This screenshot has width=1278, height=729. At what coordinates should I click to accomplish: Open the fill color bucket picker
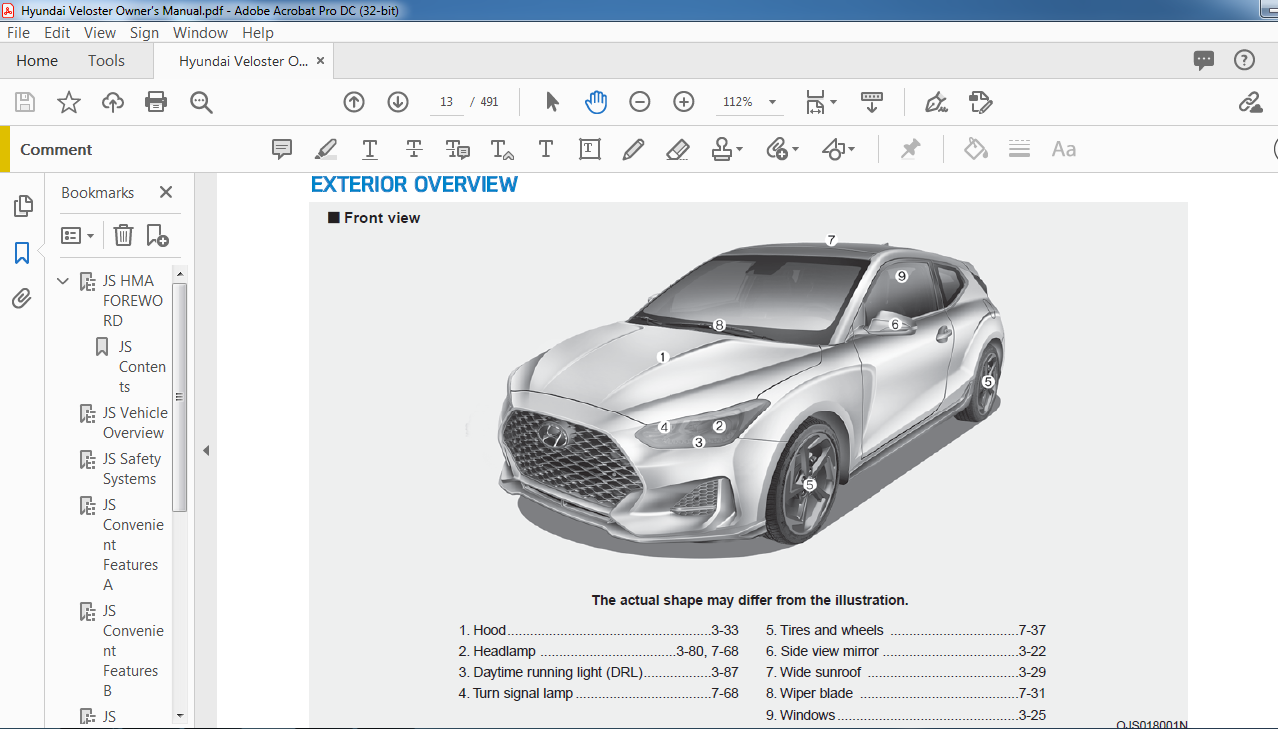point(976,149)
